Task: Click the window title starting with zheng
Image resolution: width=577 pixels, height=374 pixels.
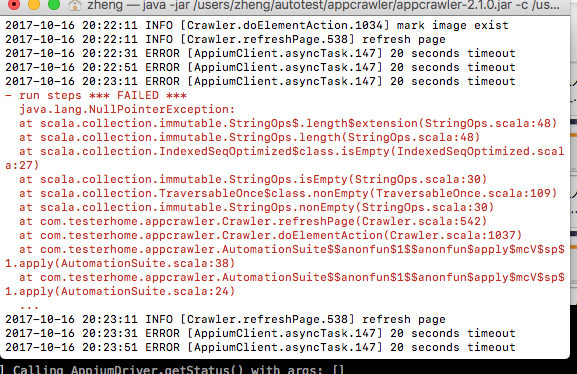Action: [323, 5]
